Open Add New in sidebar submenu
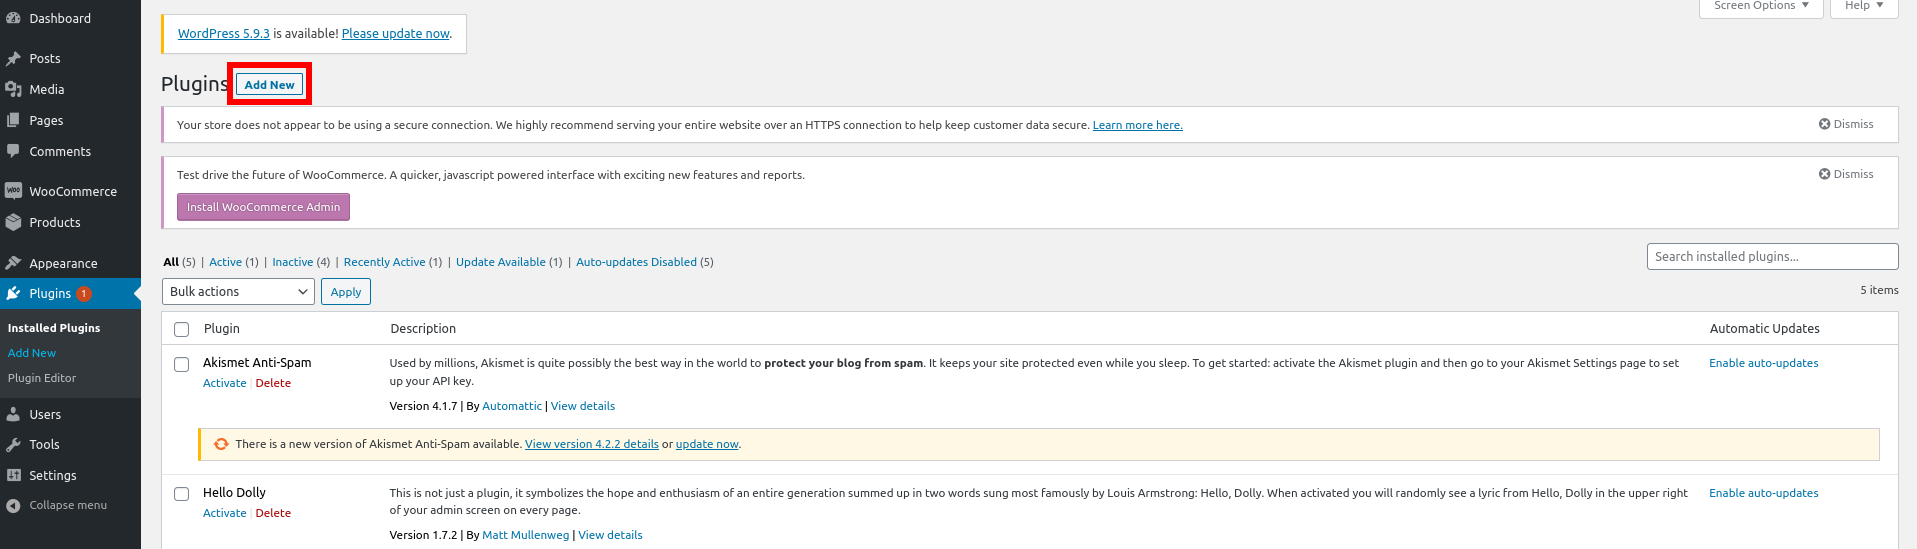The image size is (1917, 549). [x=32, y=353]
